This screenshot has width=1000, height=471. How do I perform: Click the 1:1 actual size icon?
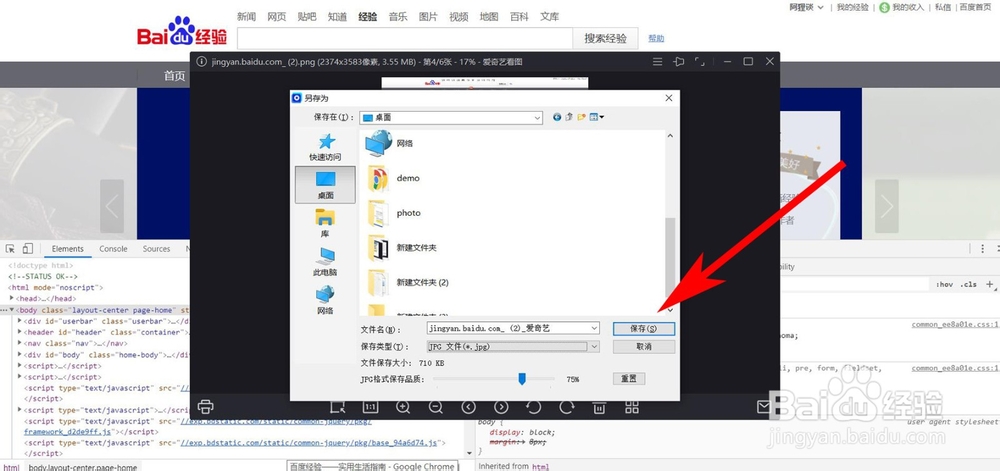point(370,407)
